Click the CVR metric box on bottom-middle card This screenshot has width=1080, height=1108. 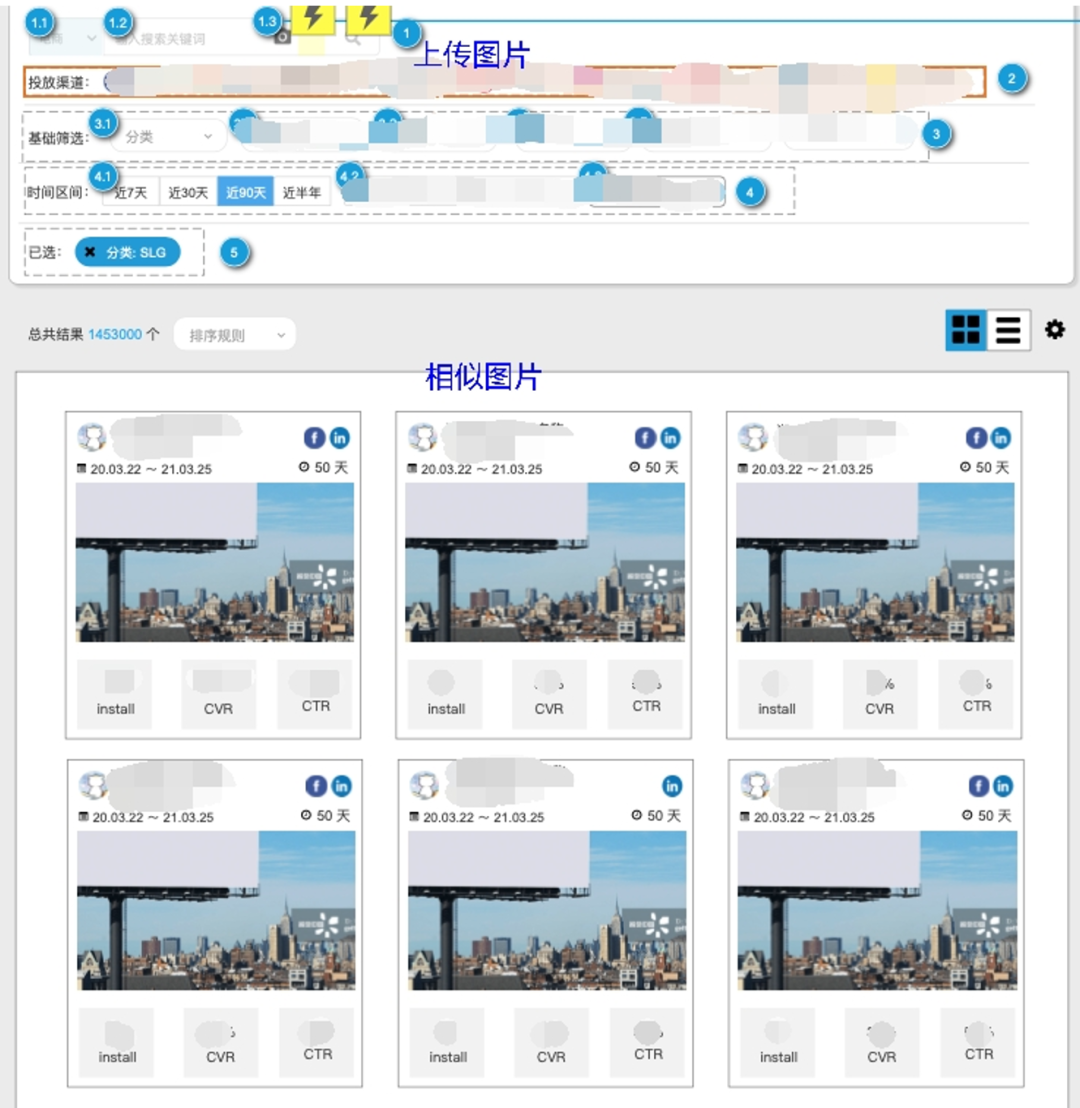coord(551,1042)
